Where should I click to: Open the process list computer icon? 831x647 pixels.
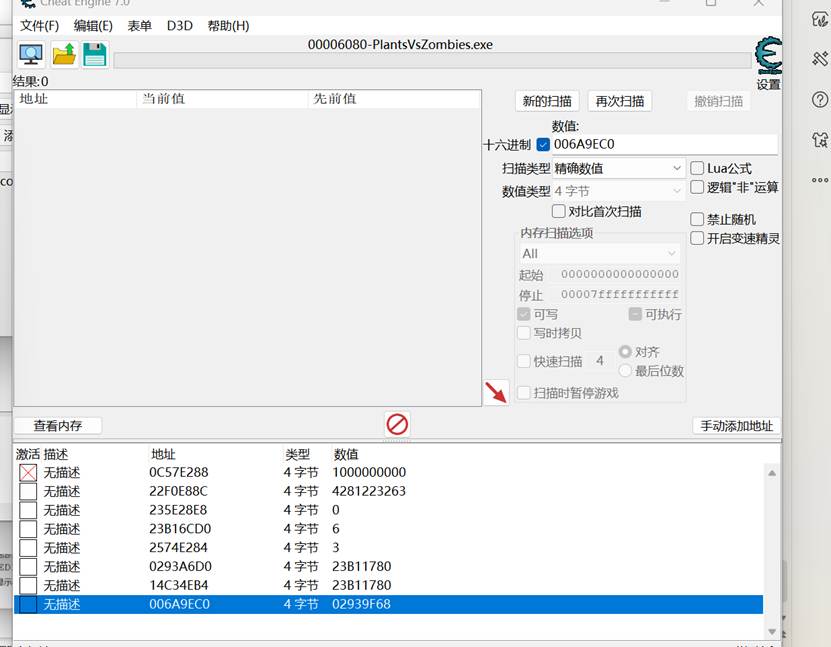(x=31, y=55)
